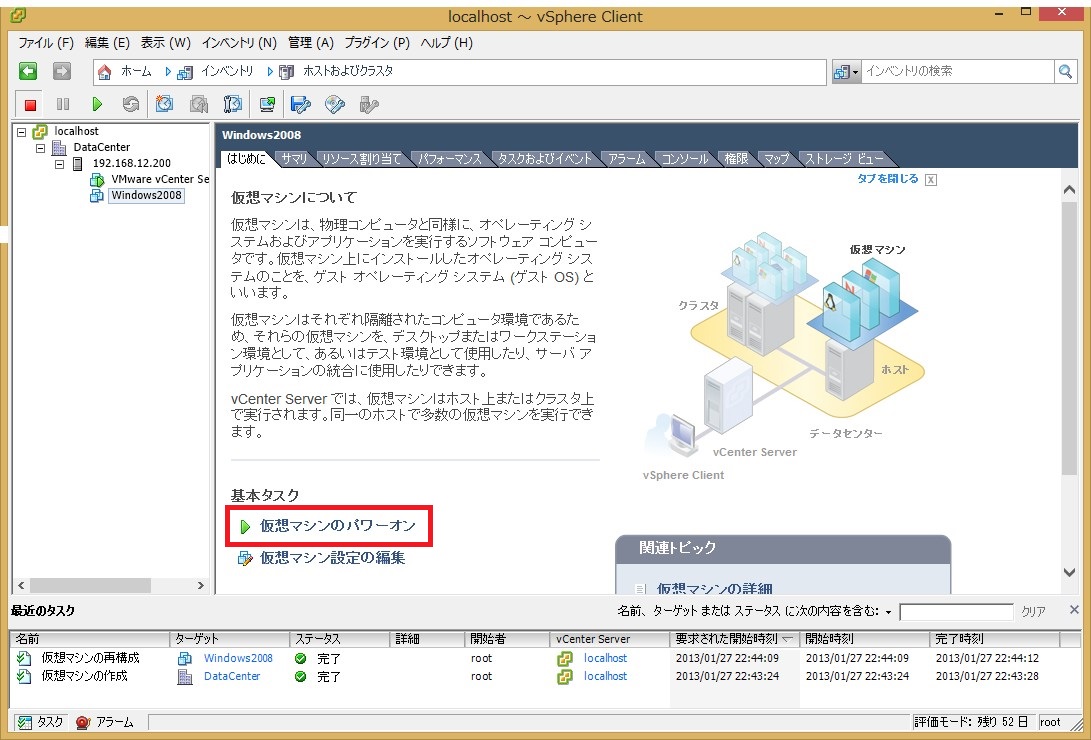Open the search scope dropdown arrow
Image resolution: width=1091 pixels, height=740 pixels.
point(856,72)
